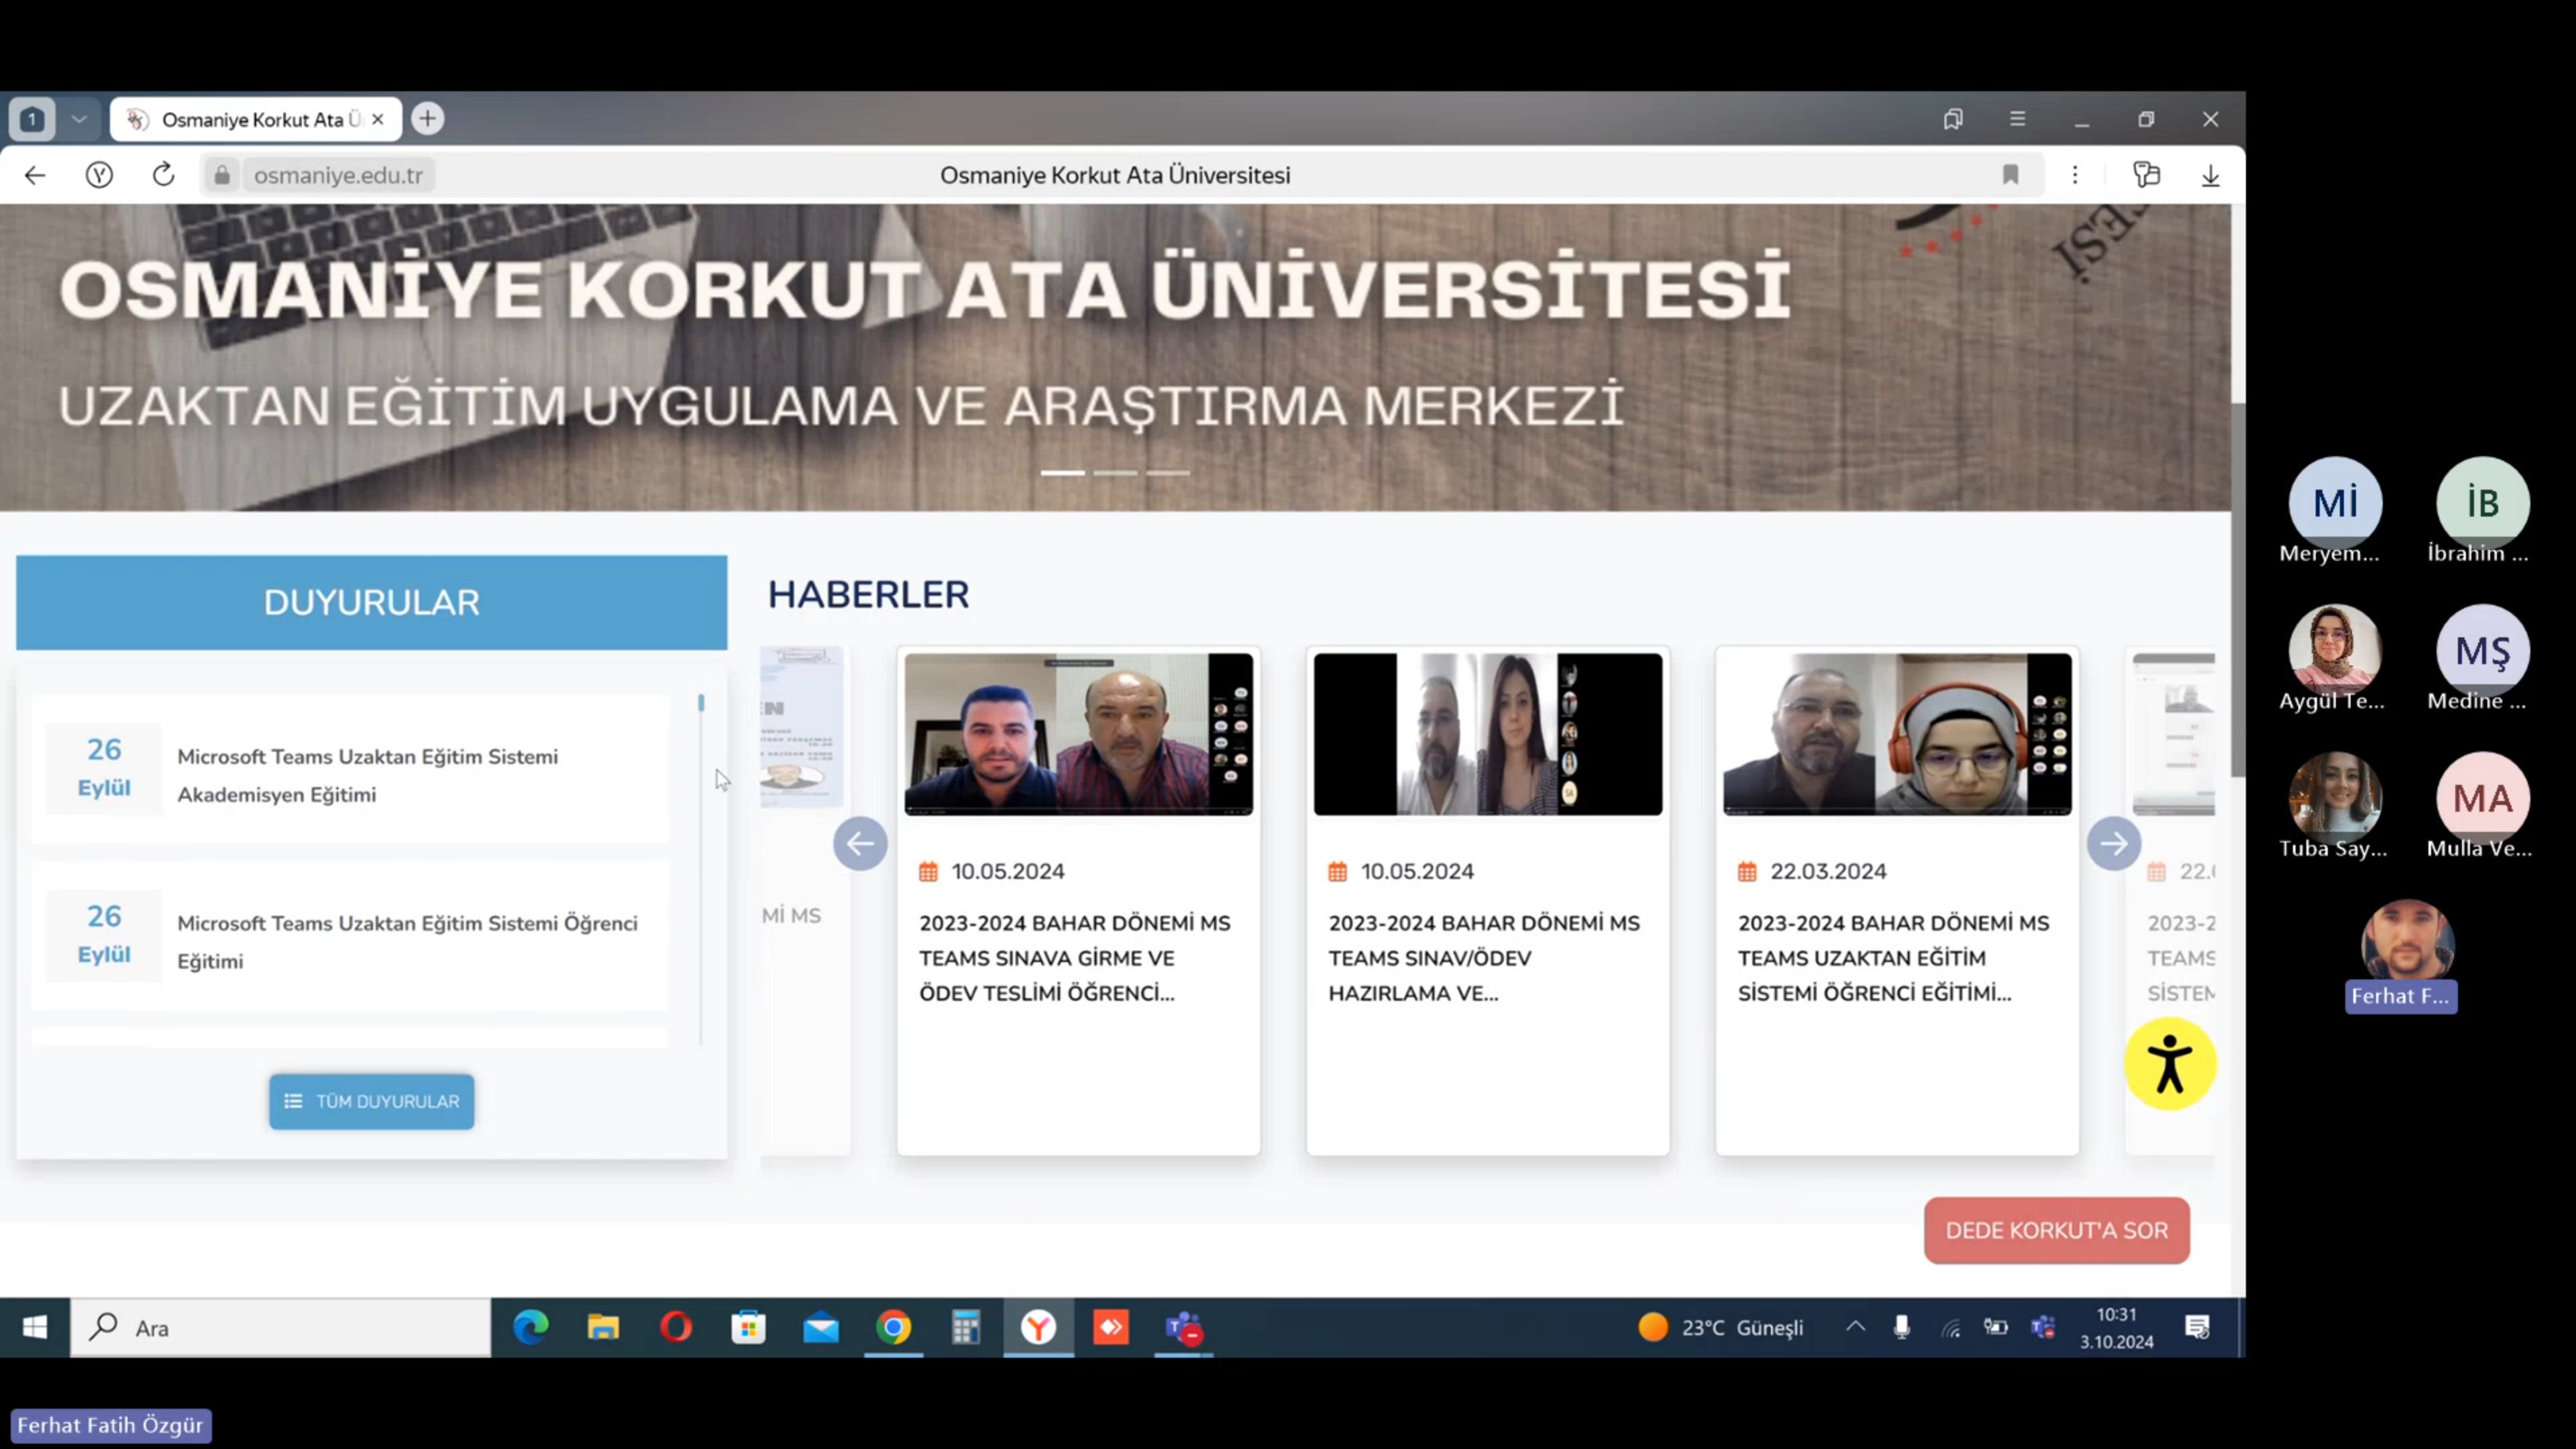
Task: Reload the page with the refresh icon
Action: pyautogui.click(x=163, y=175)
